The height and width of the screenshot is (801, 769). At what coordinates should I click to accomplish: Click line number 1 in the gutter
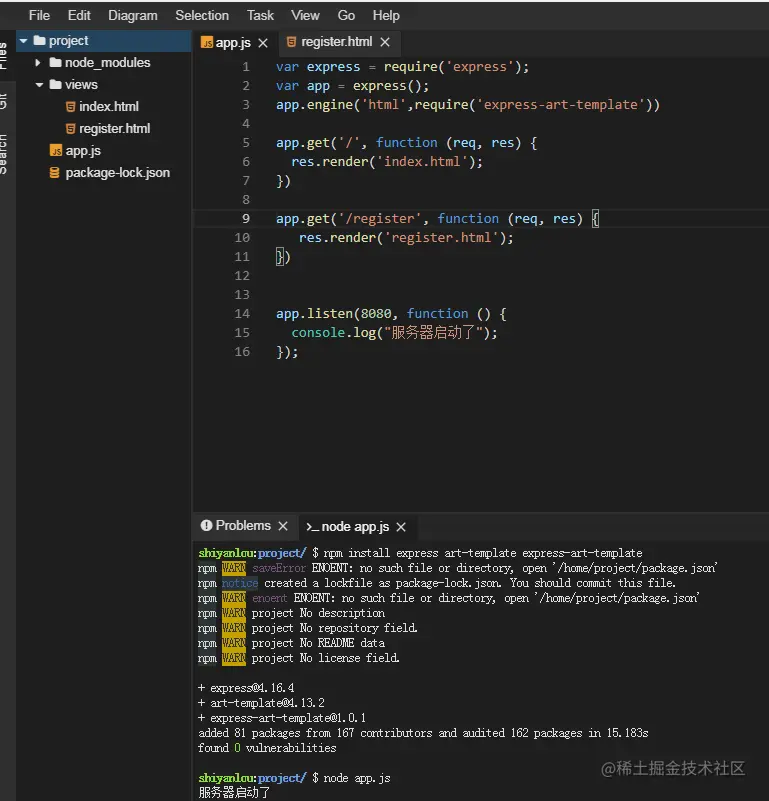pos(246,67)
